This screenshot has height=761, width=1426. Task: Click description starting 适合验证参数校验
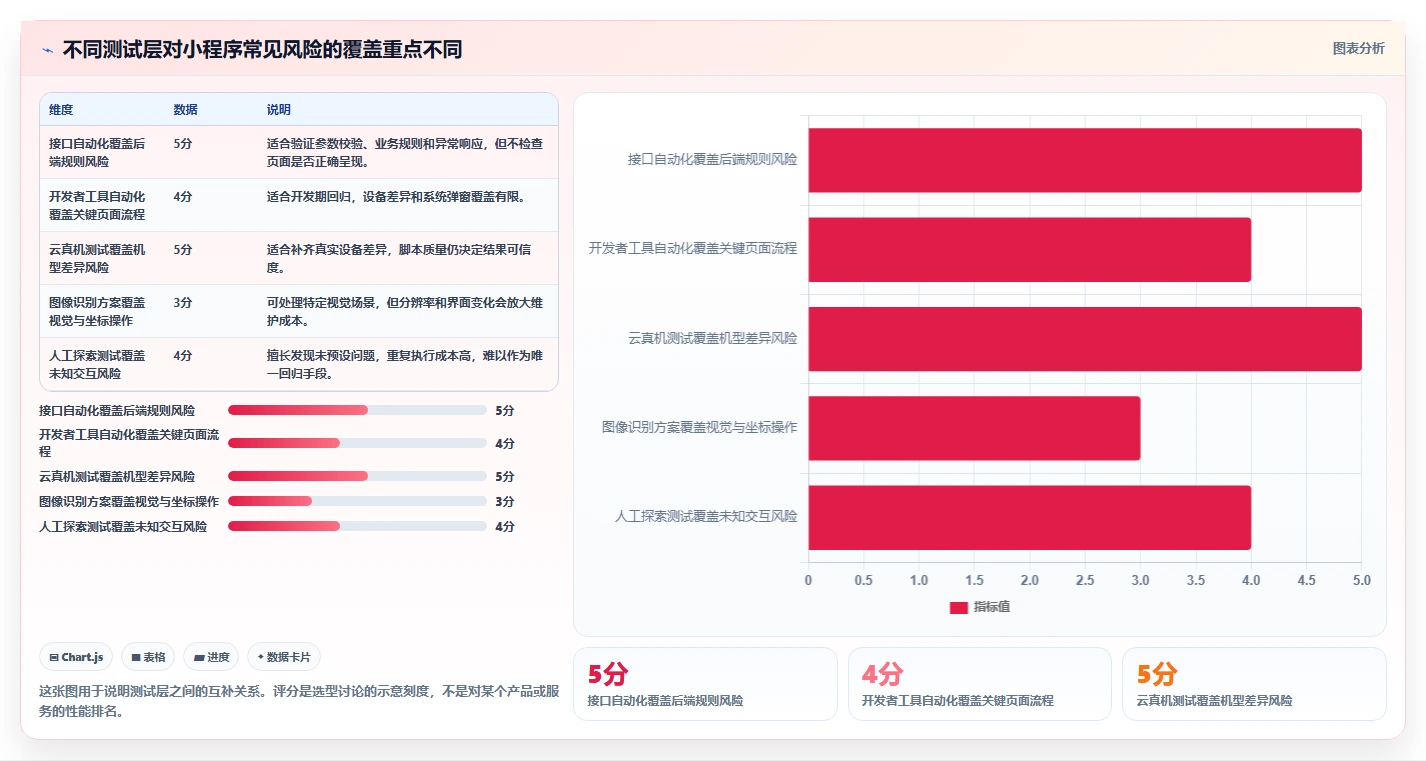pyautogui.click(x=405, y=152)
